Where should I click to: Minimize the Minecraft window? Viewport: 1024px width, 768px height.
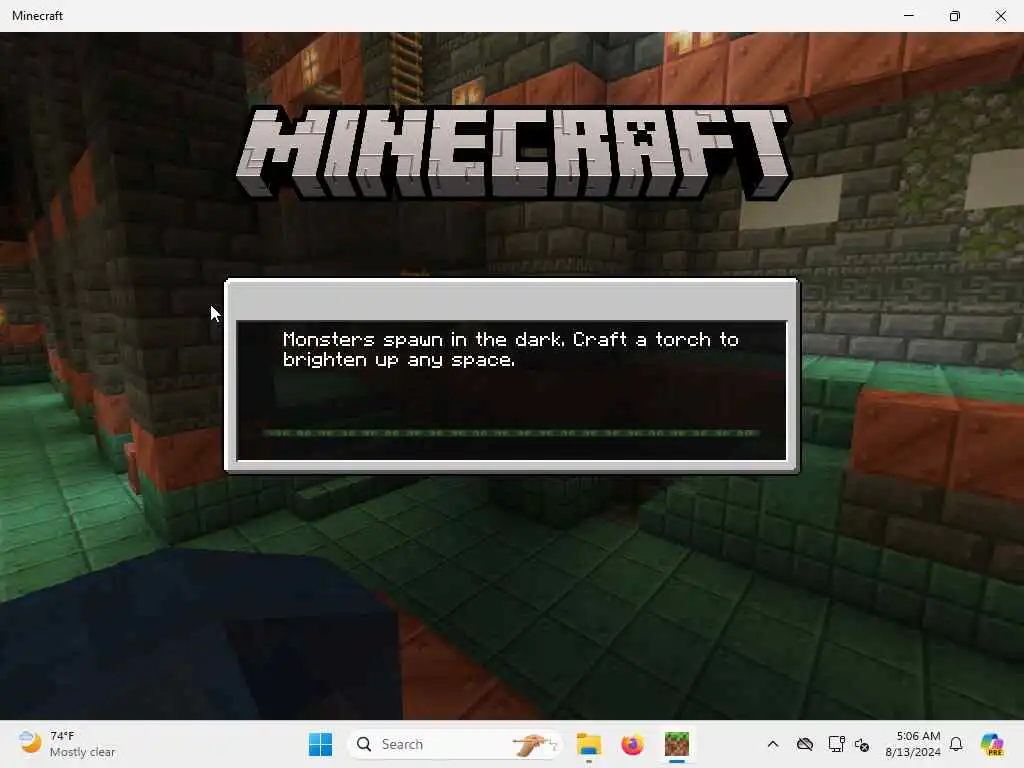908,16
